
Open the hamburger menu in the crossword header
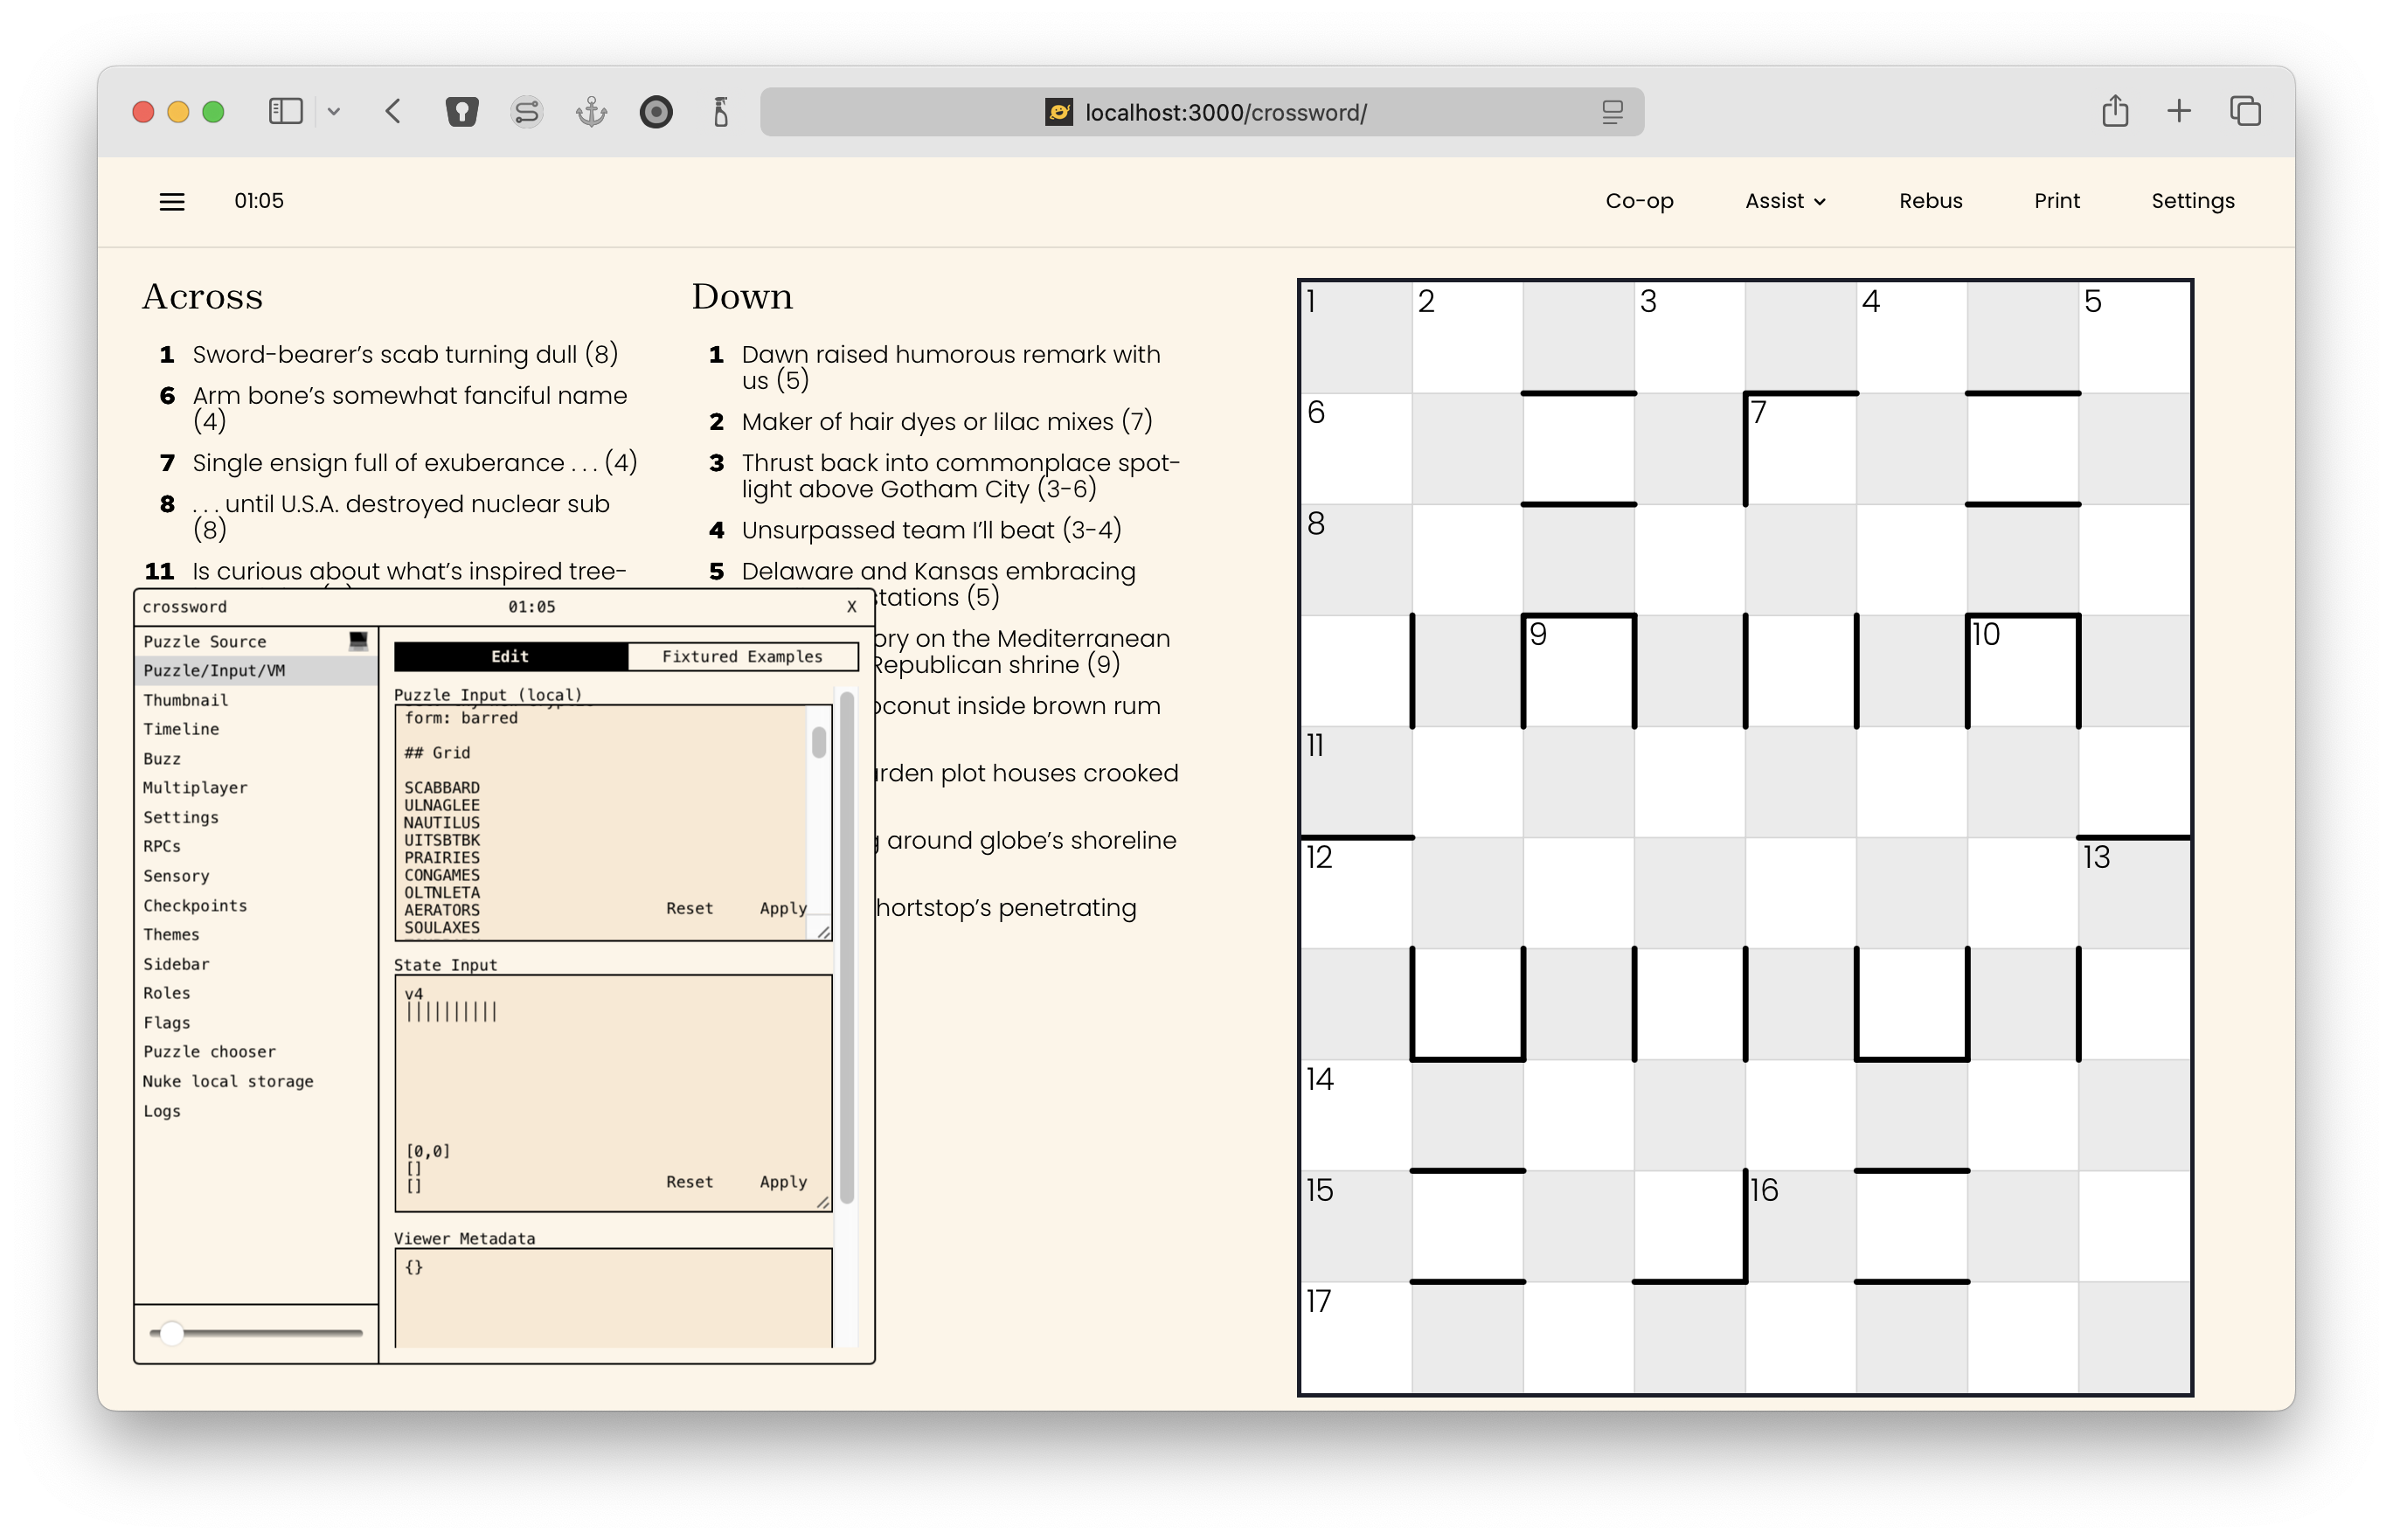pyautogui.click(x=172, y=201)
